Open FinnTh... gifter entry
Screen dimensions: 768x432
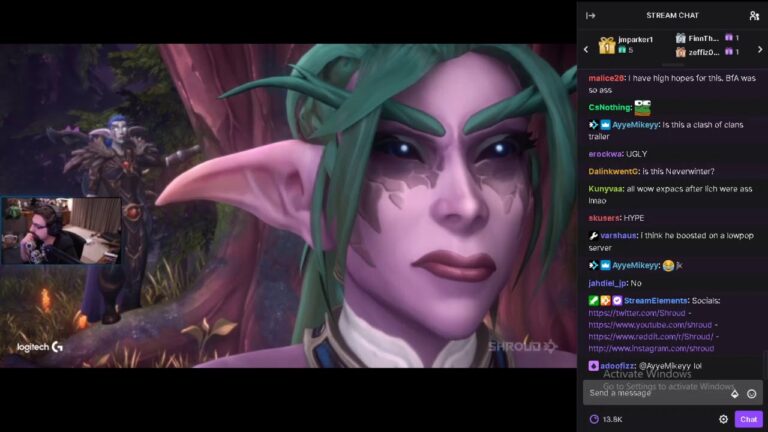(703, 38)
